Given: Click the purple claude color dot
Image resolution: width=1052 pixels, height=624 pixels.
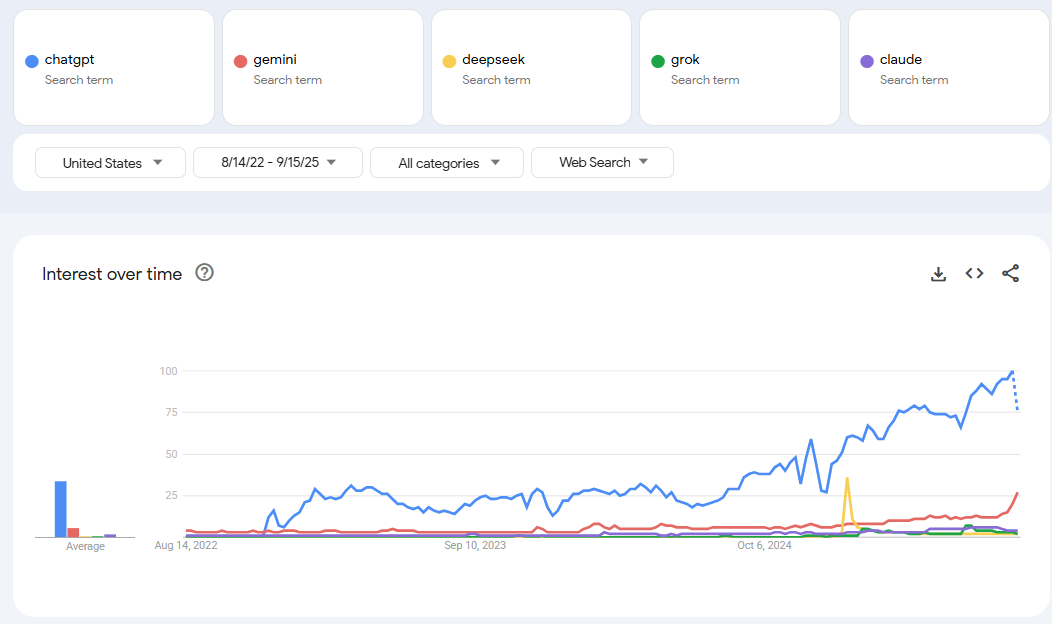Looking at the screenshot, I should pos(867,61).
